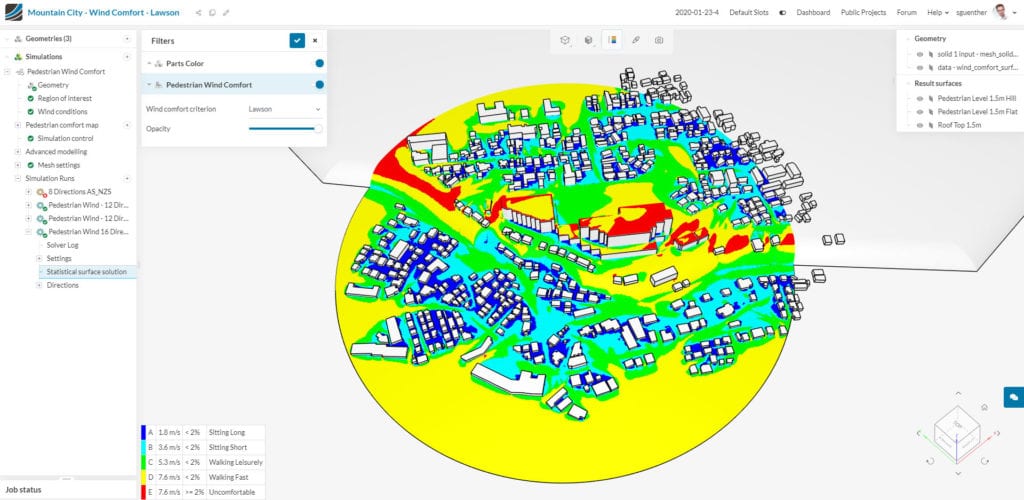Select Statistical surface solution
This screenshot has height=500, width=1024.
tap(87, 272)
